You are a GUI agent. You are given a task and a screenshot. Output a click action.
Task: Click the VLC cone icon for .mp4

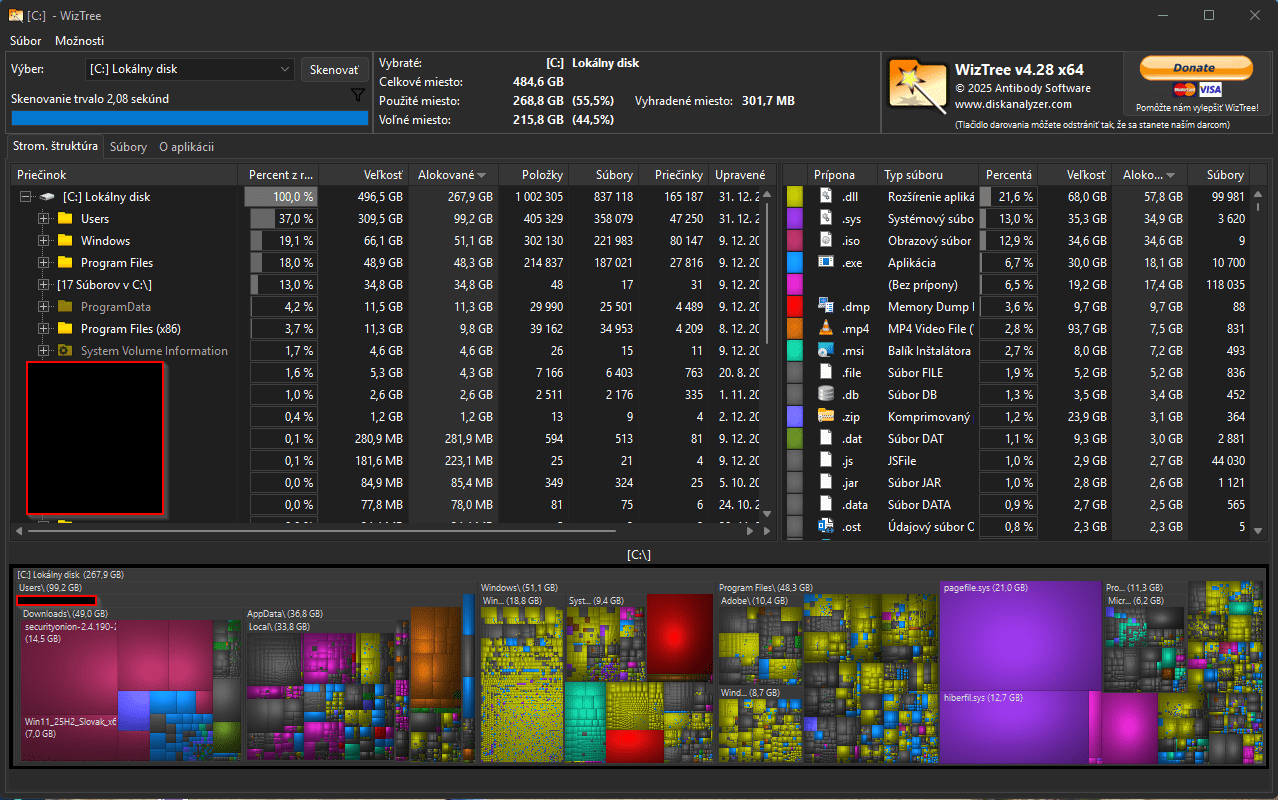pos(826,328)
